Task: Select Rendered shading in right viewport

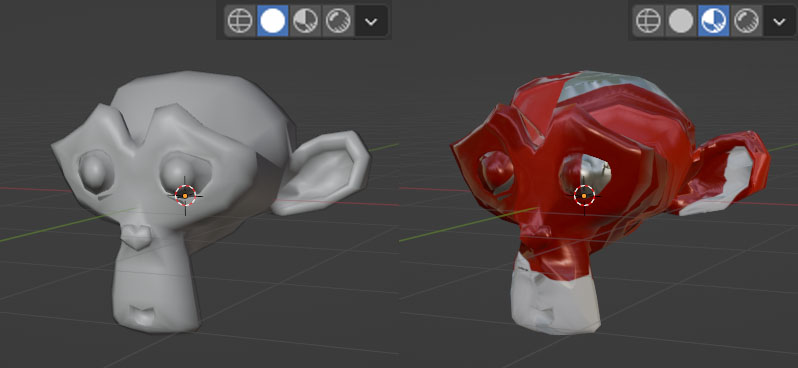Action: [x=746, y=21]
